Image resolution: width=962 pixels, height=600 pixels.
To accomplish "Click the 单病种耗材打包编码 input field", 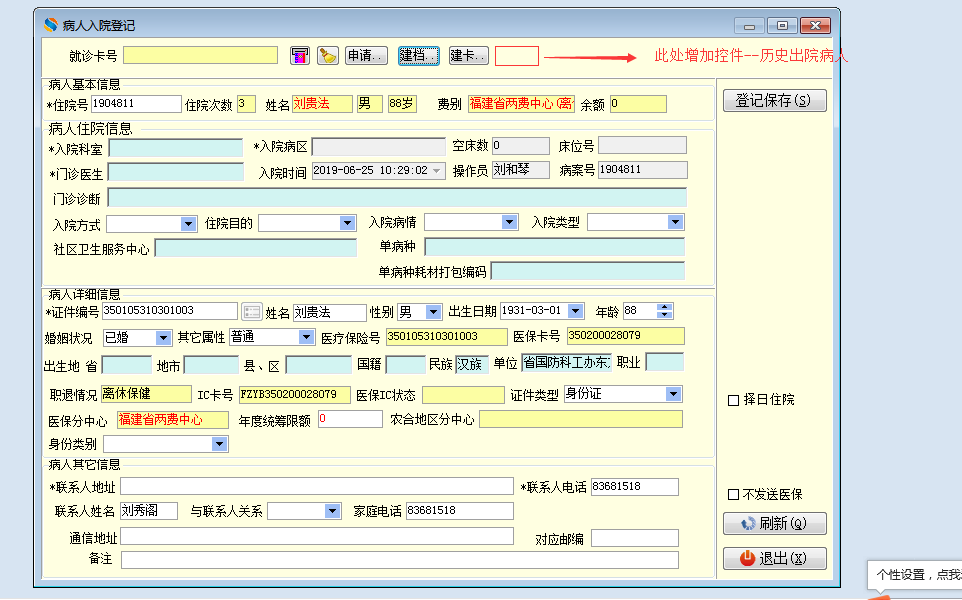I will tap(588, 271).
